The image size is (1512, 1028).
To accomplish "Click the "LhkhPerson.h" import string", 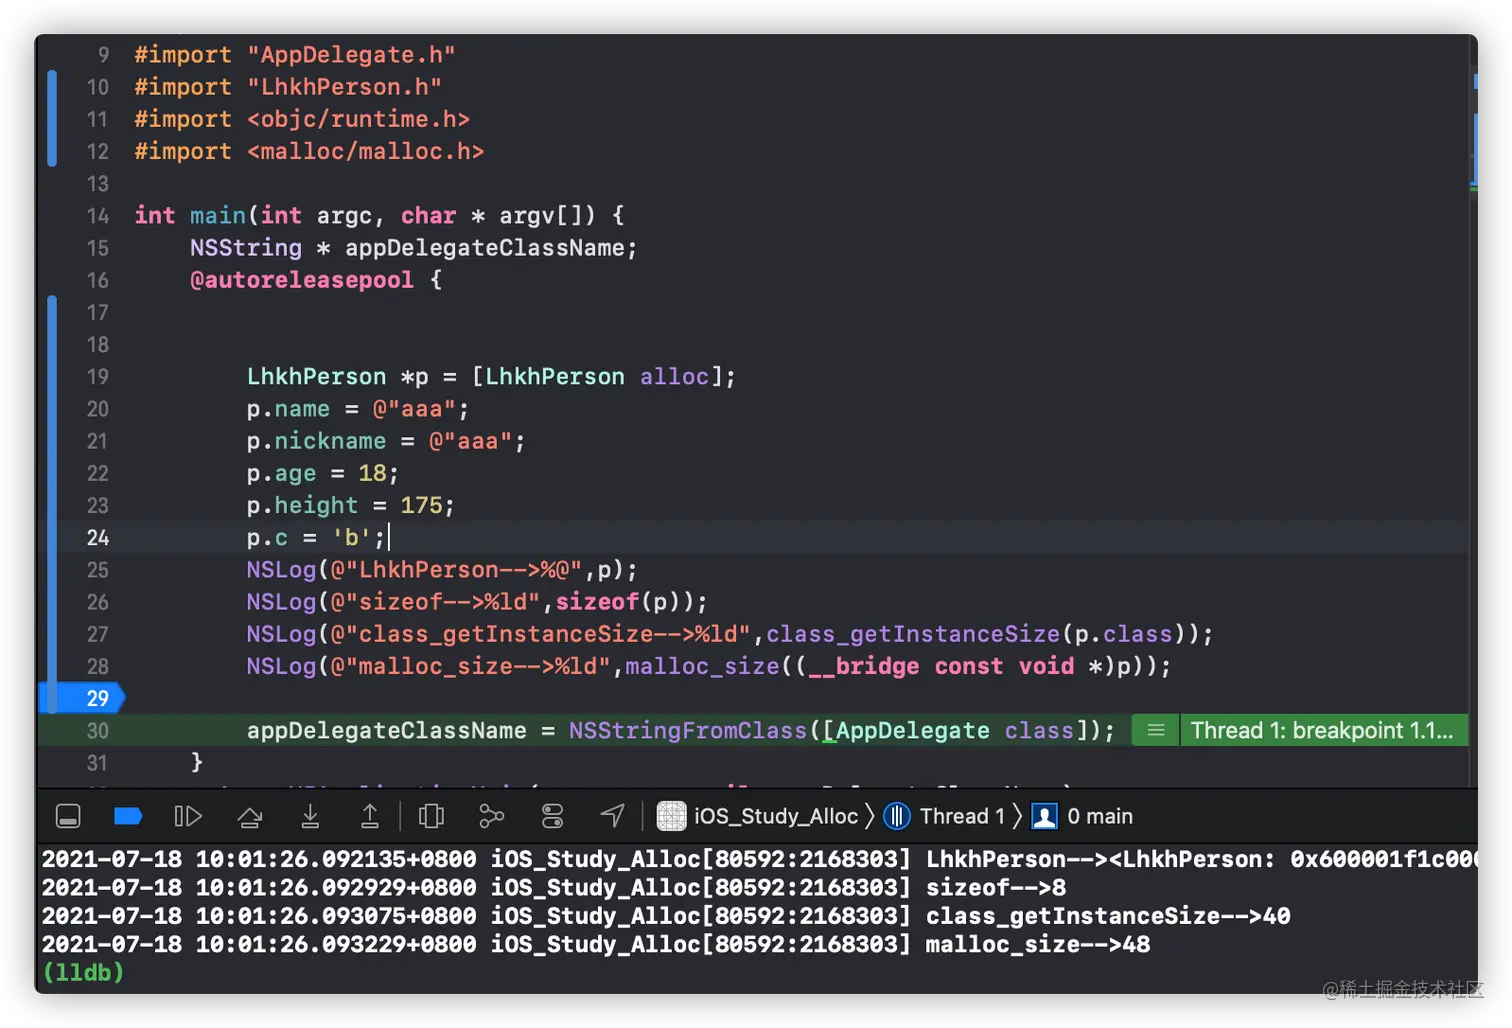I will [344, 87].
